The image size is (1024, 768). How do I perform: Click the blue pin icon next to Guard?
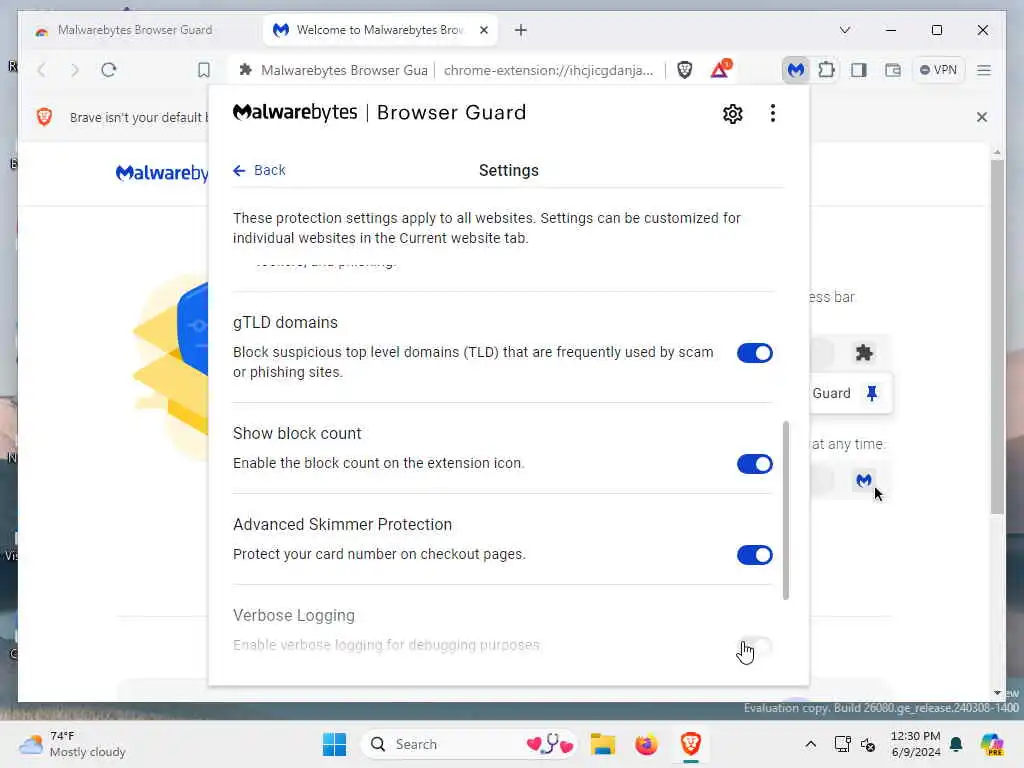coord(872,393)
